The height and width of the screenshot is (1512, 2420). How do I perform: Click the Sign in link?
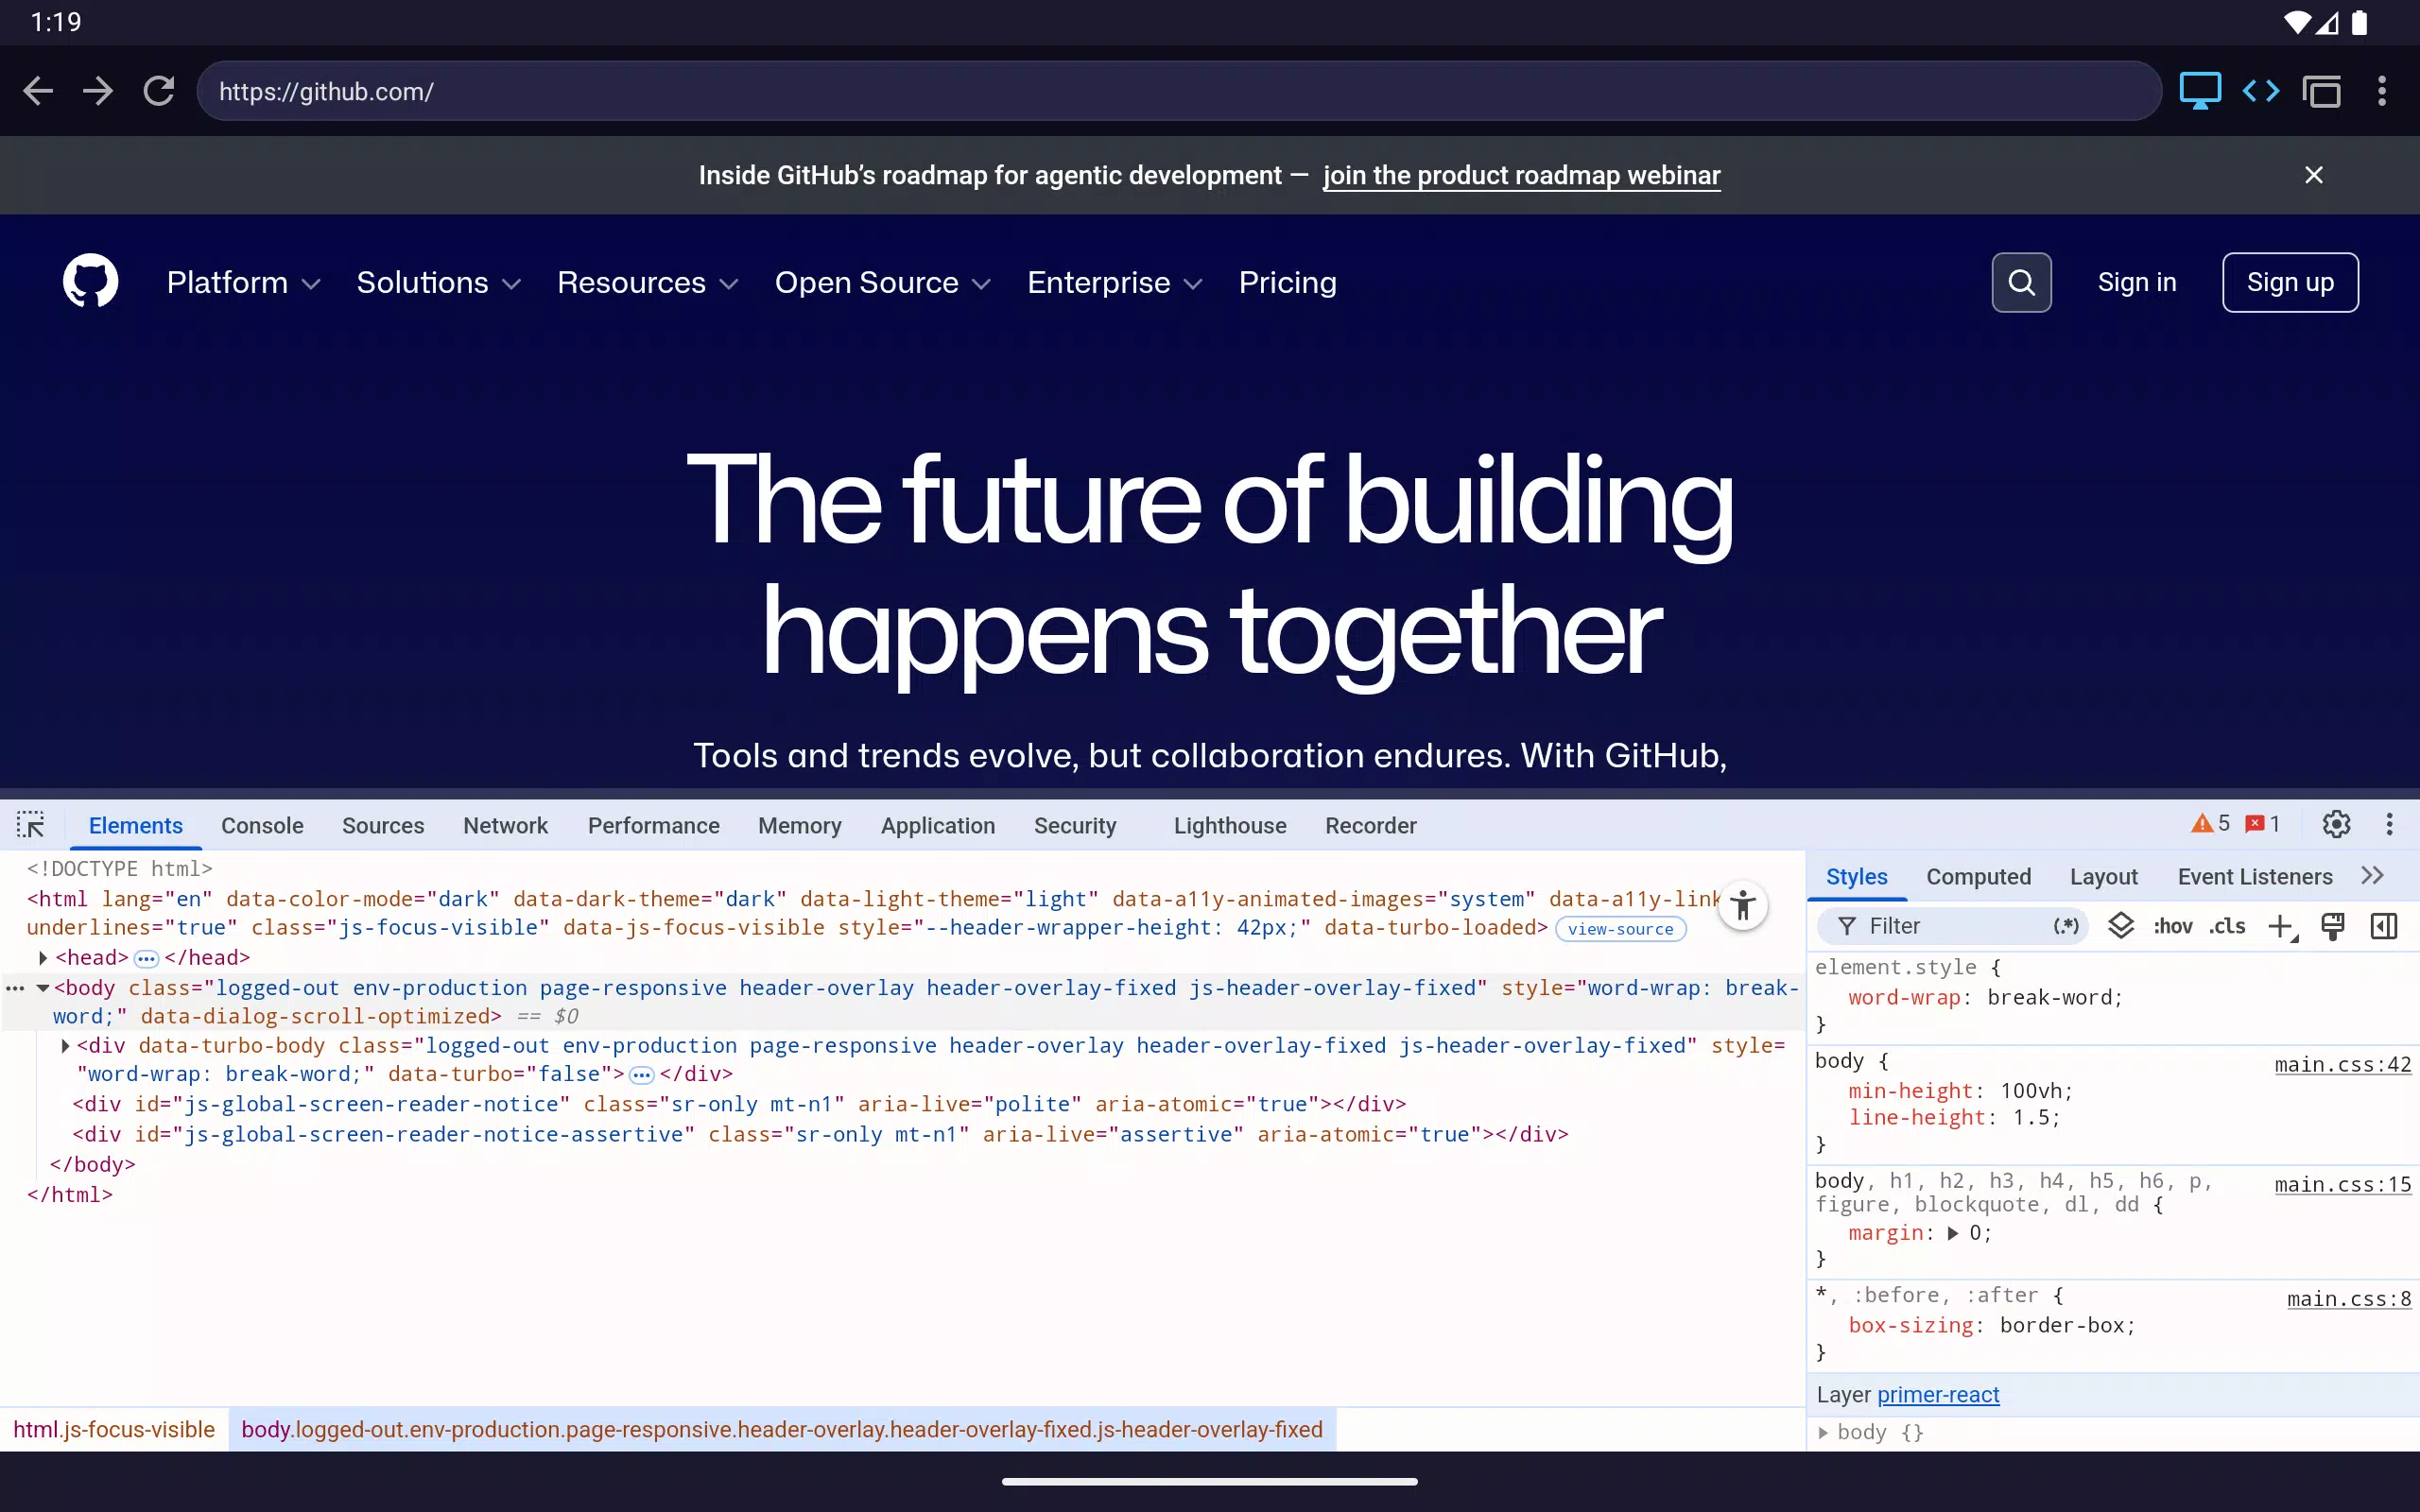pyautogui.click(x=2137, y=283)
